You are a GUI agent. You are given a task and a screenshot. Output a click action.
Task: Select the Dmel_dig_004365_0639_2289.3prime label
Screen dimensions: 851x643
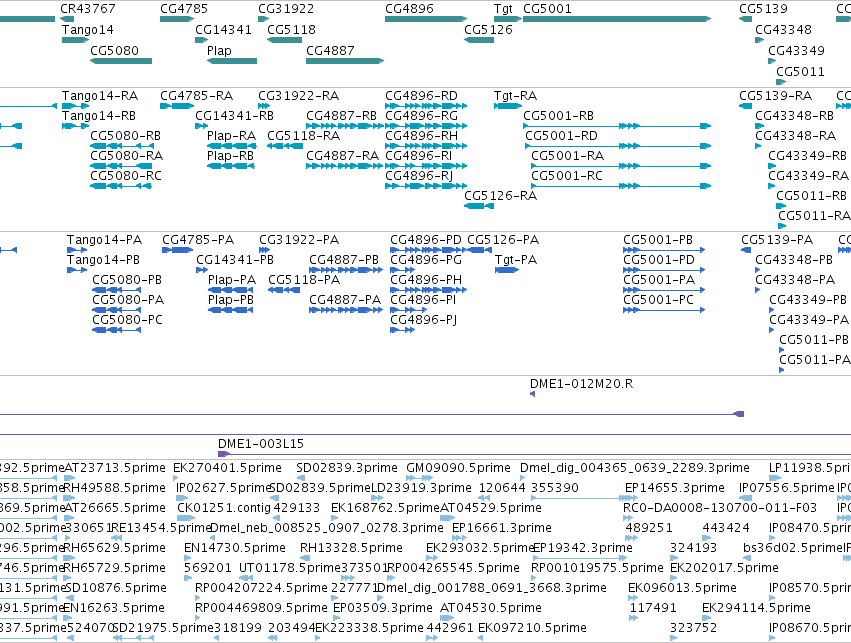(x=635, y=468)
